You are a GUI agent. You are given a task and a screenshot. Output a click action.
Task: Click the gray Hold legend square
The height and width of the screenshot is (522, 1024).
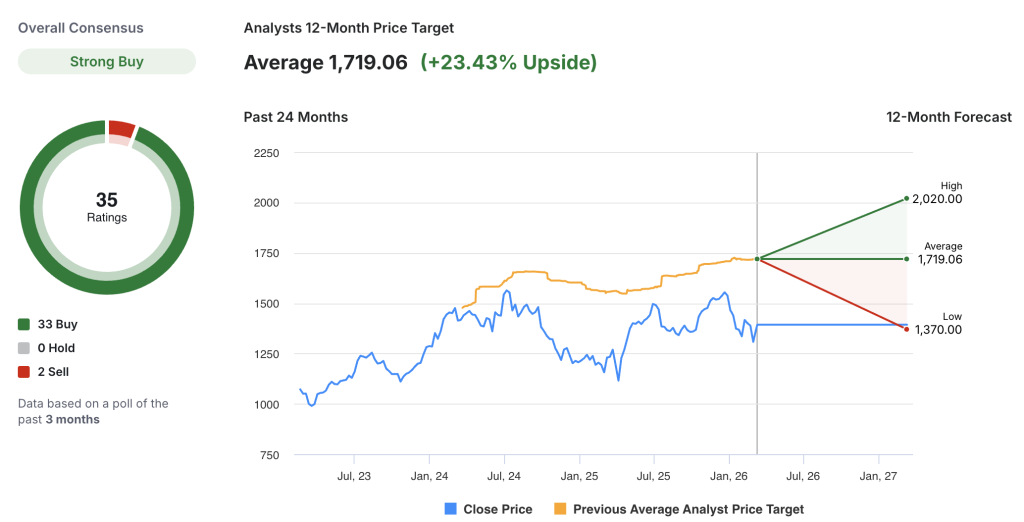pos(24,349)
